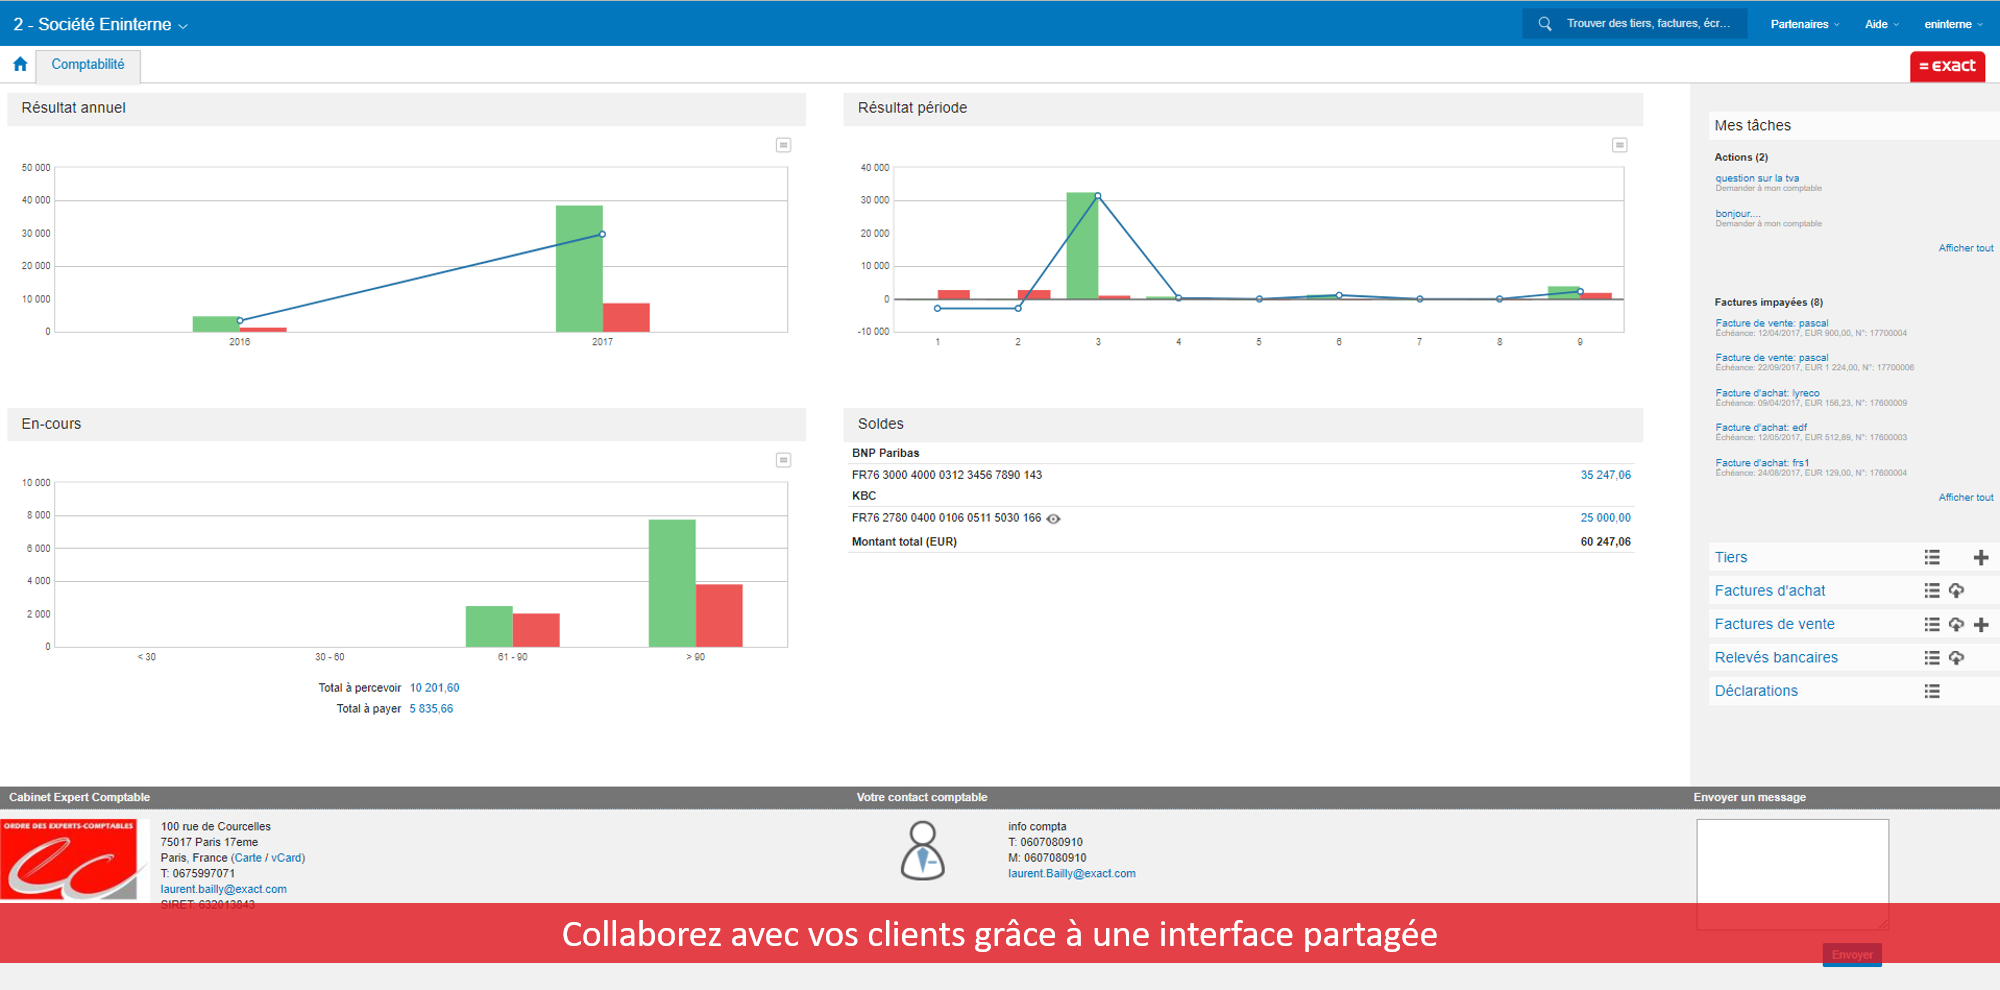Screen dimensions: 2000x990
Task: Click Total à payer 5 835,66
Action: click(x=431, y=709)
